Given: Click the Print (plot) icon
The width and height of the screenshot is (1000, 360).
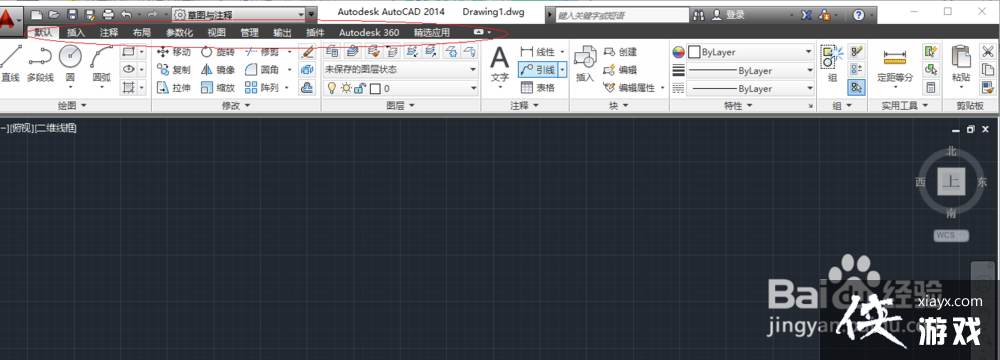Looking at the screenshot, I should [x=108, y=14].
